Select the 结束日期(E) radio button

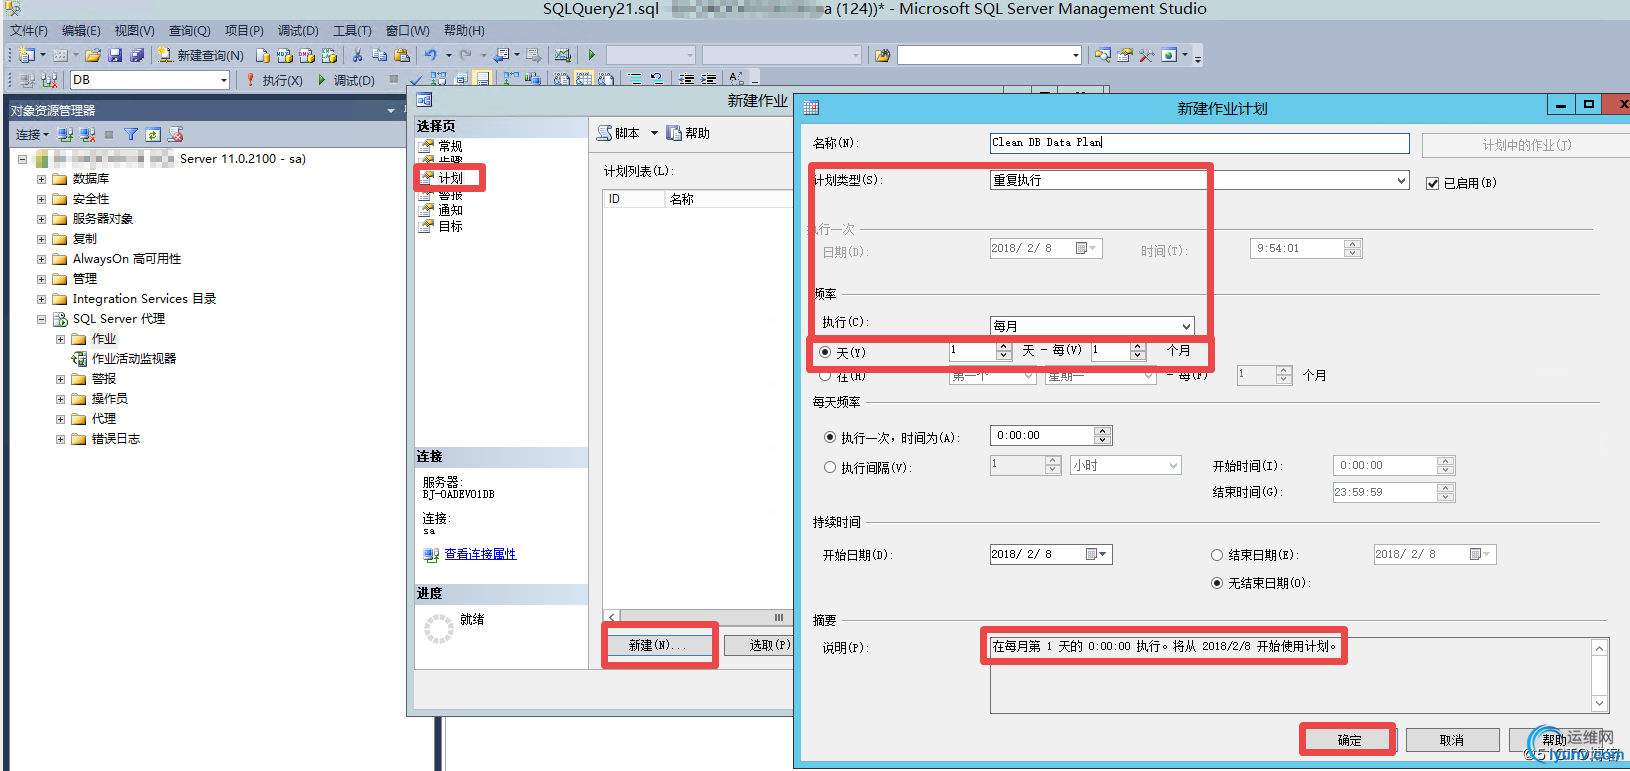1217,555
